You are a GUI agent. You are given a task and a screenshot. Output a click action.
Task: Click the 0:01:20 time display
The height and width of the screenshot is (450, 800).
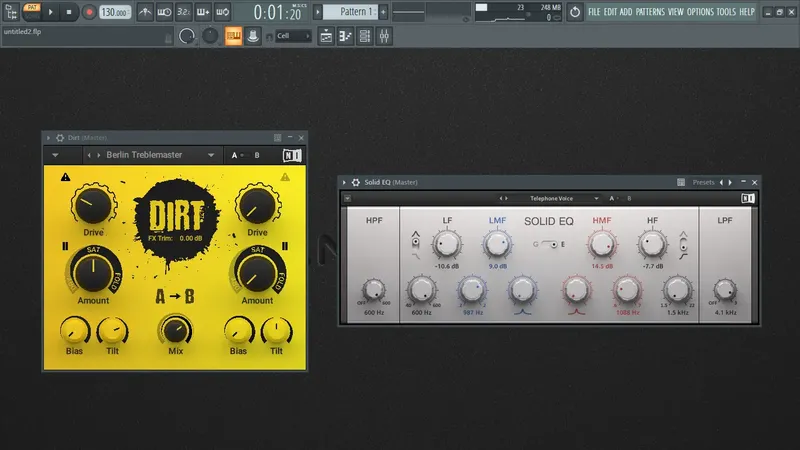coord(278,12)
